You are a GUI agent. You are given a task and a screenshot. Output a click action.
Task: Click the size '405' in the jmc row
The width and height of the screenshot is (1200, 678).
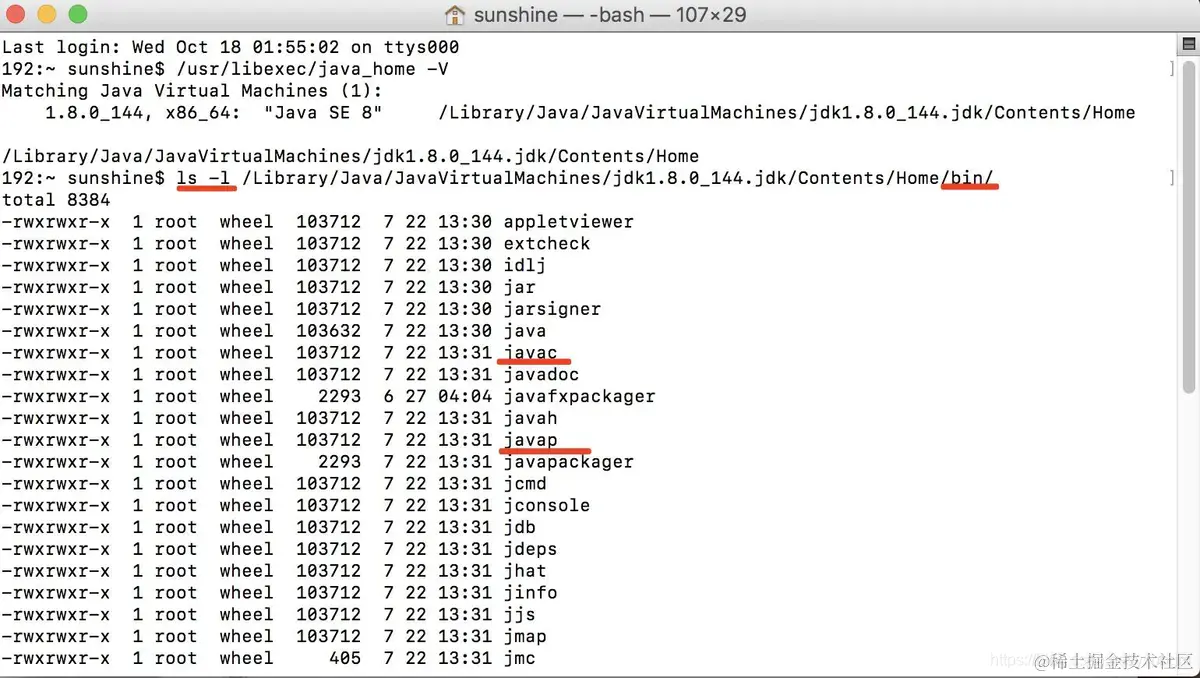coord(345,659)
